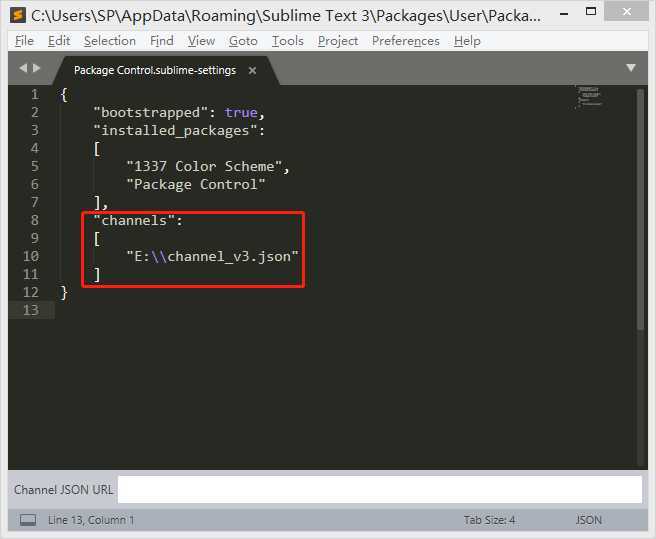
Task: Maximize the Sublime Text window
Action: click(591, 11)
